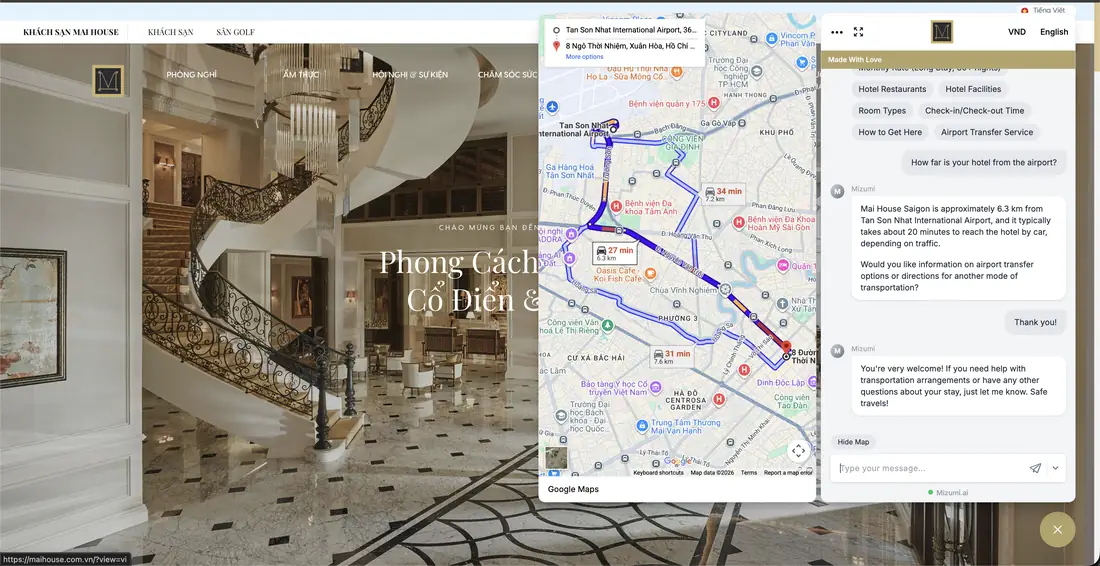Choose the Hotel Facilities quick reply
This screenshot has height=566, width=1100.
[x=972, y=89]
